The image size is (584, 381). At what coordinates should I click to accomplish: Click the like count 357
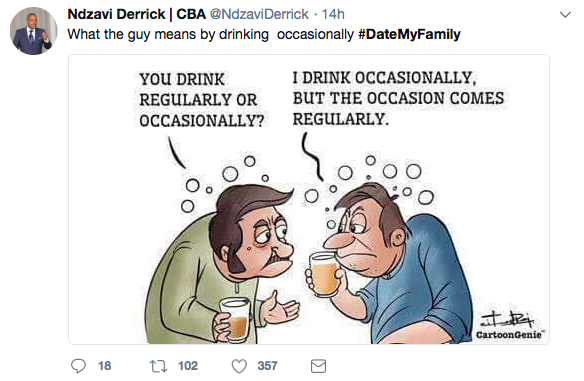pyautogui.click(x=267, y=366)
